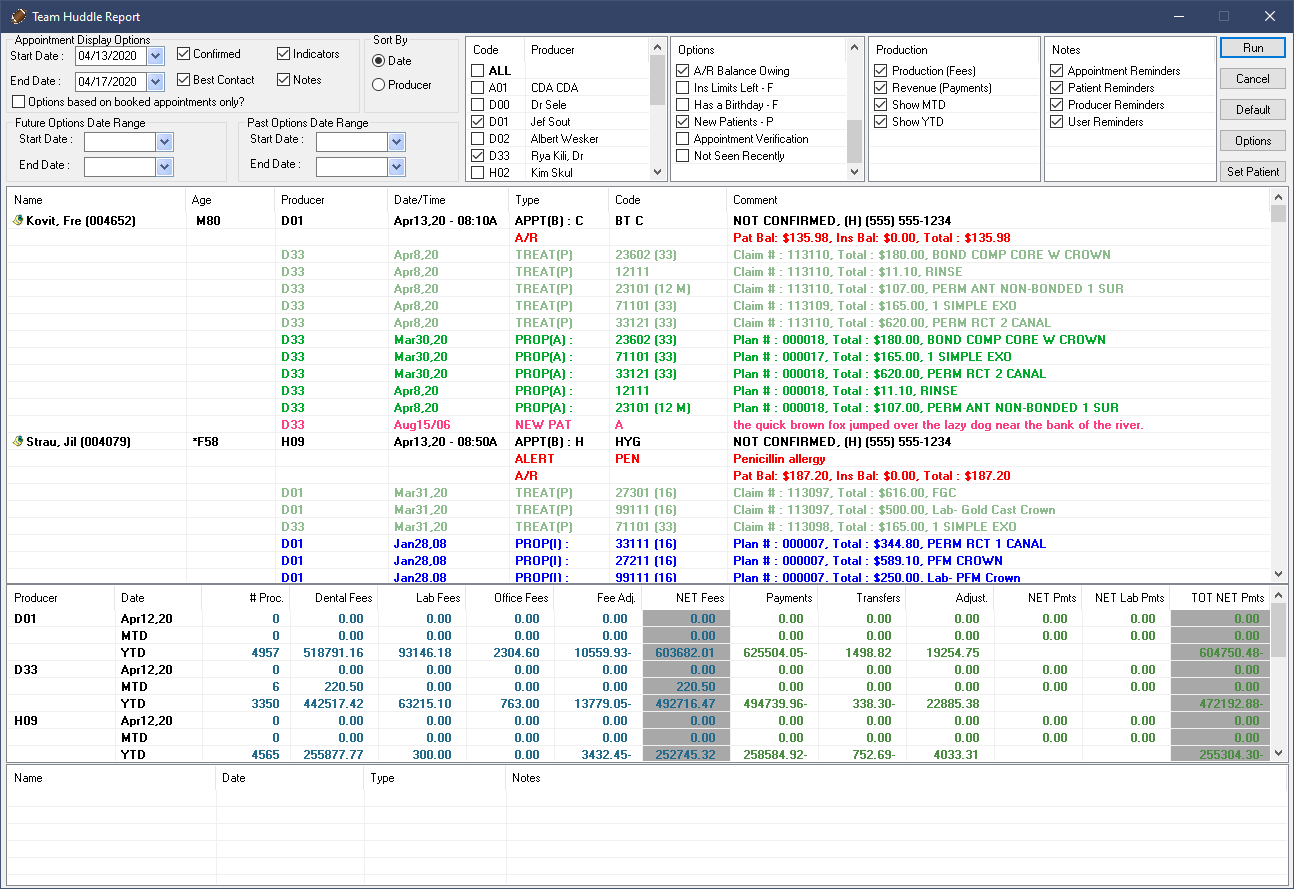Uncheck Producer Reminders checkbox
The width and height of the screenshot is (1294, 889).
coord(1057,105)
